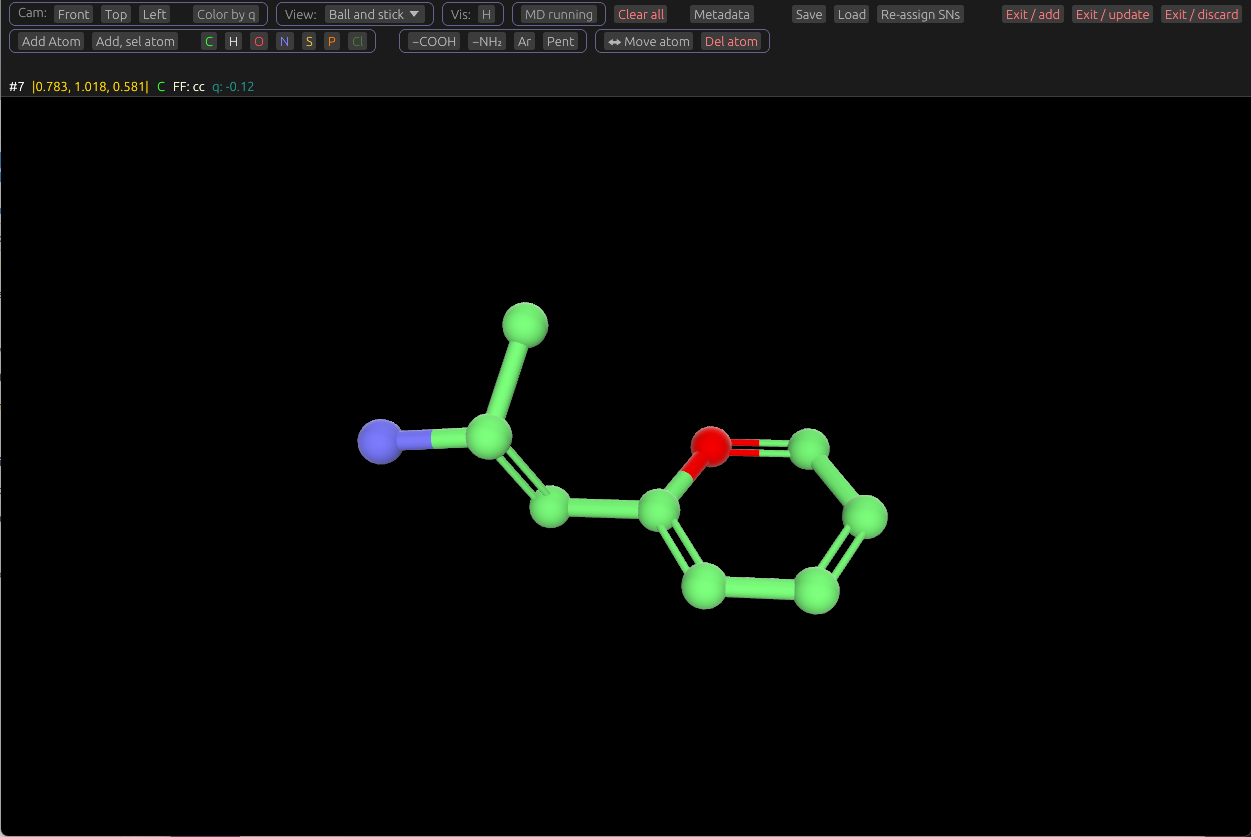The width and height of the screenshot is (1251, 837).
Task: Add an –NH₂ functional group
Action: (x=487, y=42)
